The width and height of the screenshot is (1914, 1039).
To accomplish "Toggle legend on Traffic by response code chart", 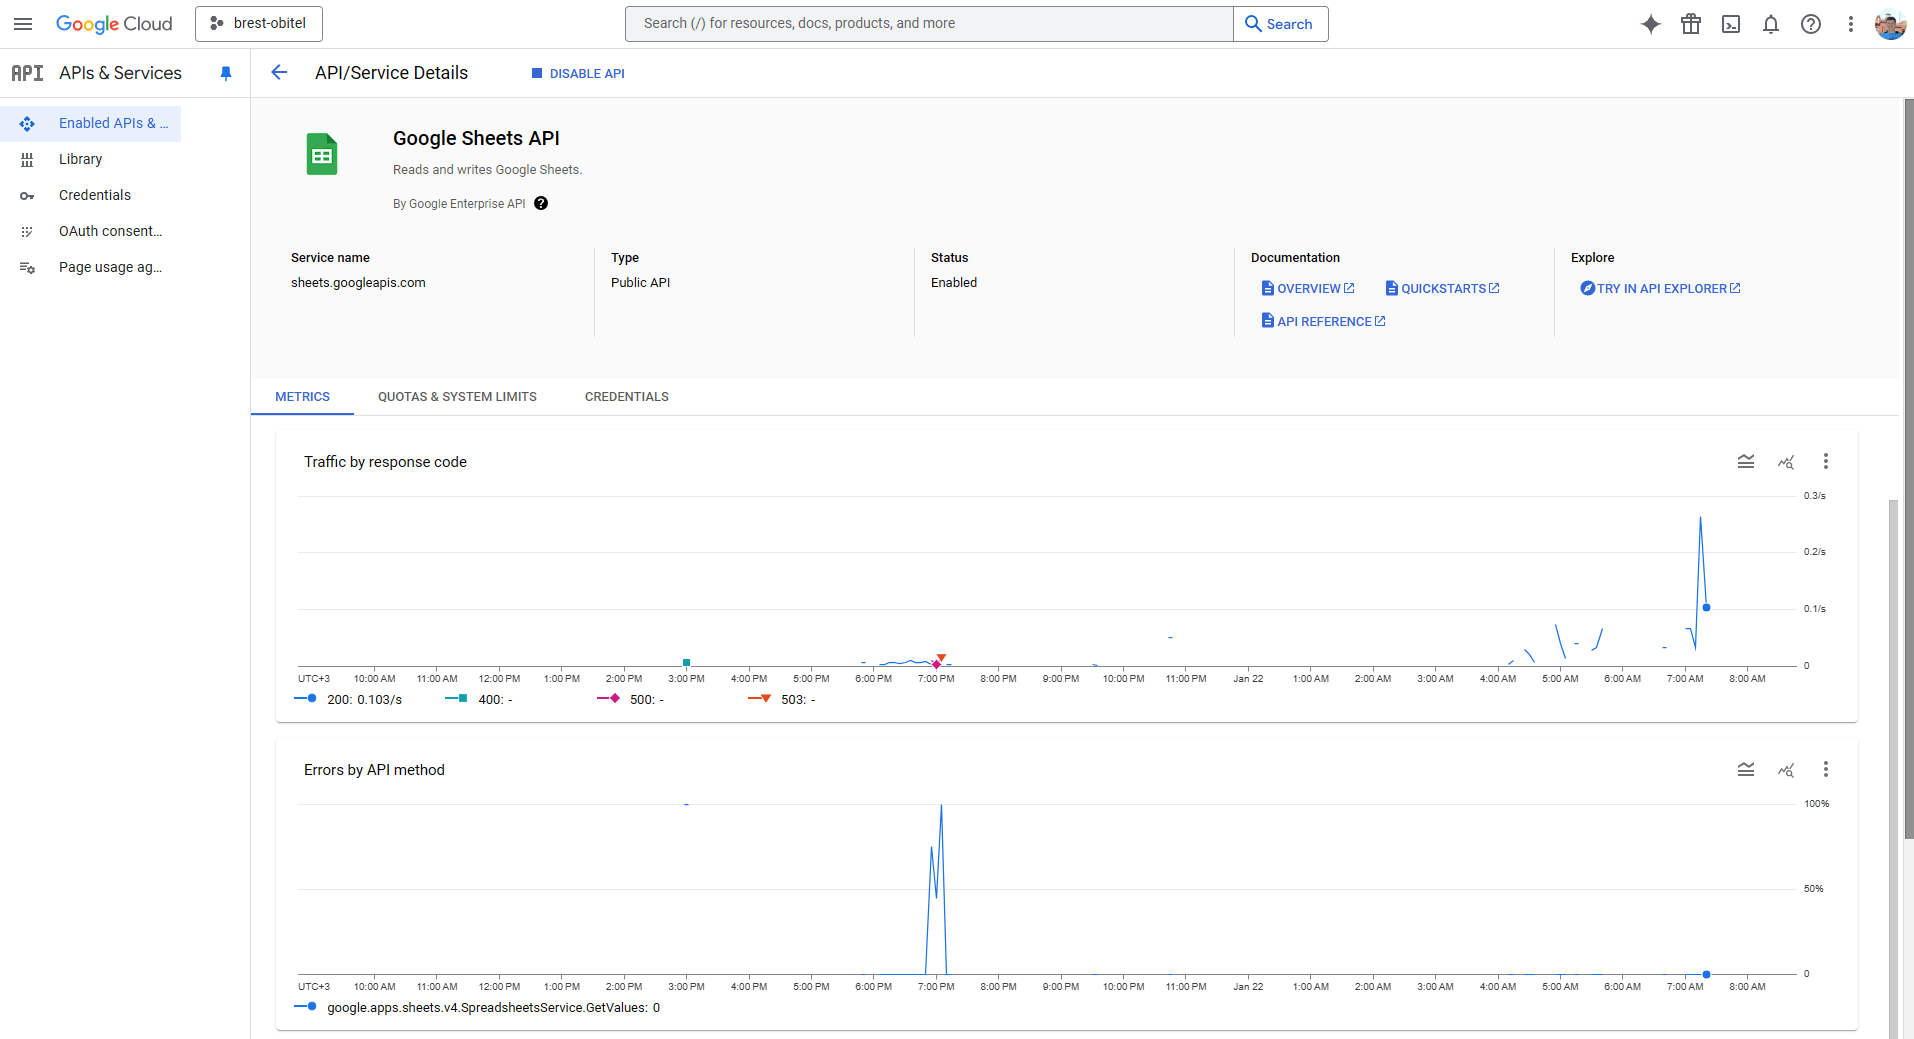I will click(x=1746, y=461).
